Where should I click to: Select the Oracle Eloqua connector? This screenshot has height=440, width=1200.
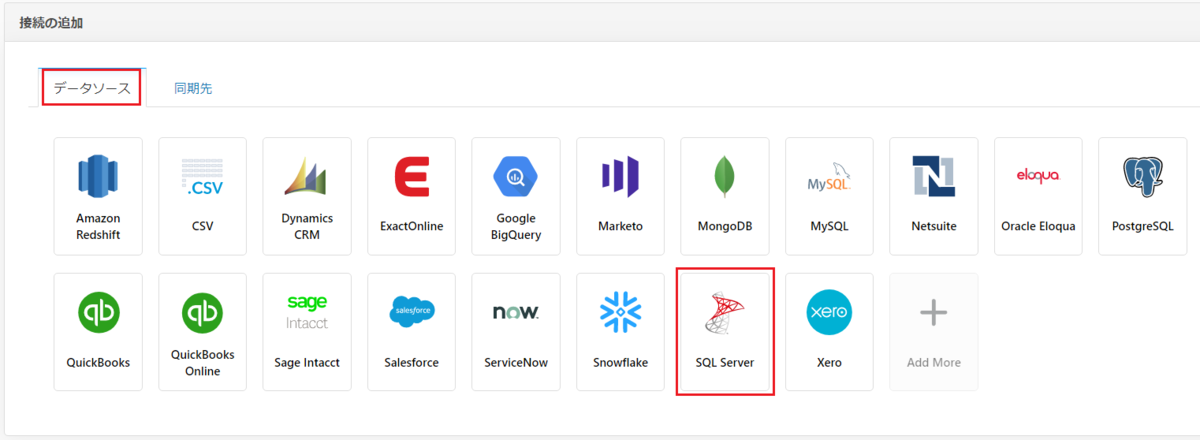tap(1038, 196)
